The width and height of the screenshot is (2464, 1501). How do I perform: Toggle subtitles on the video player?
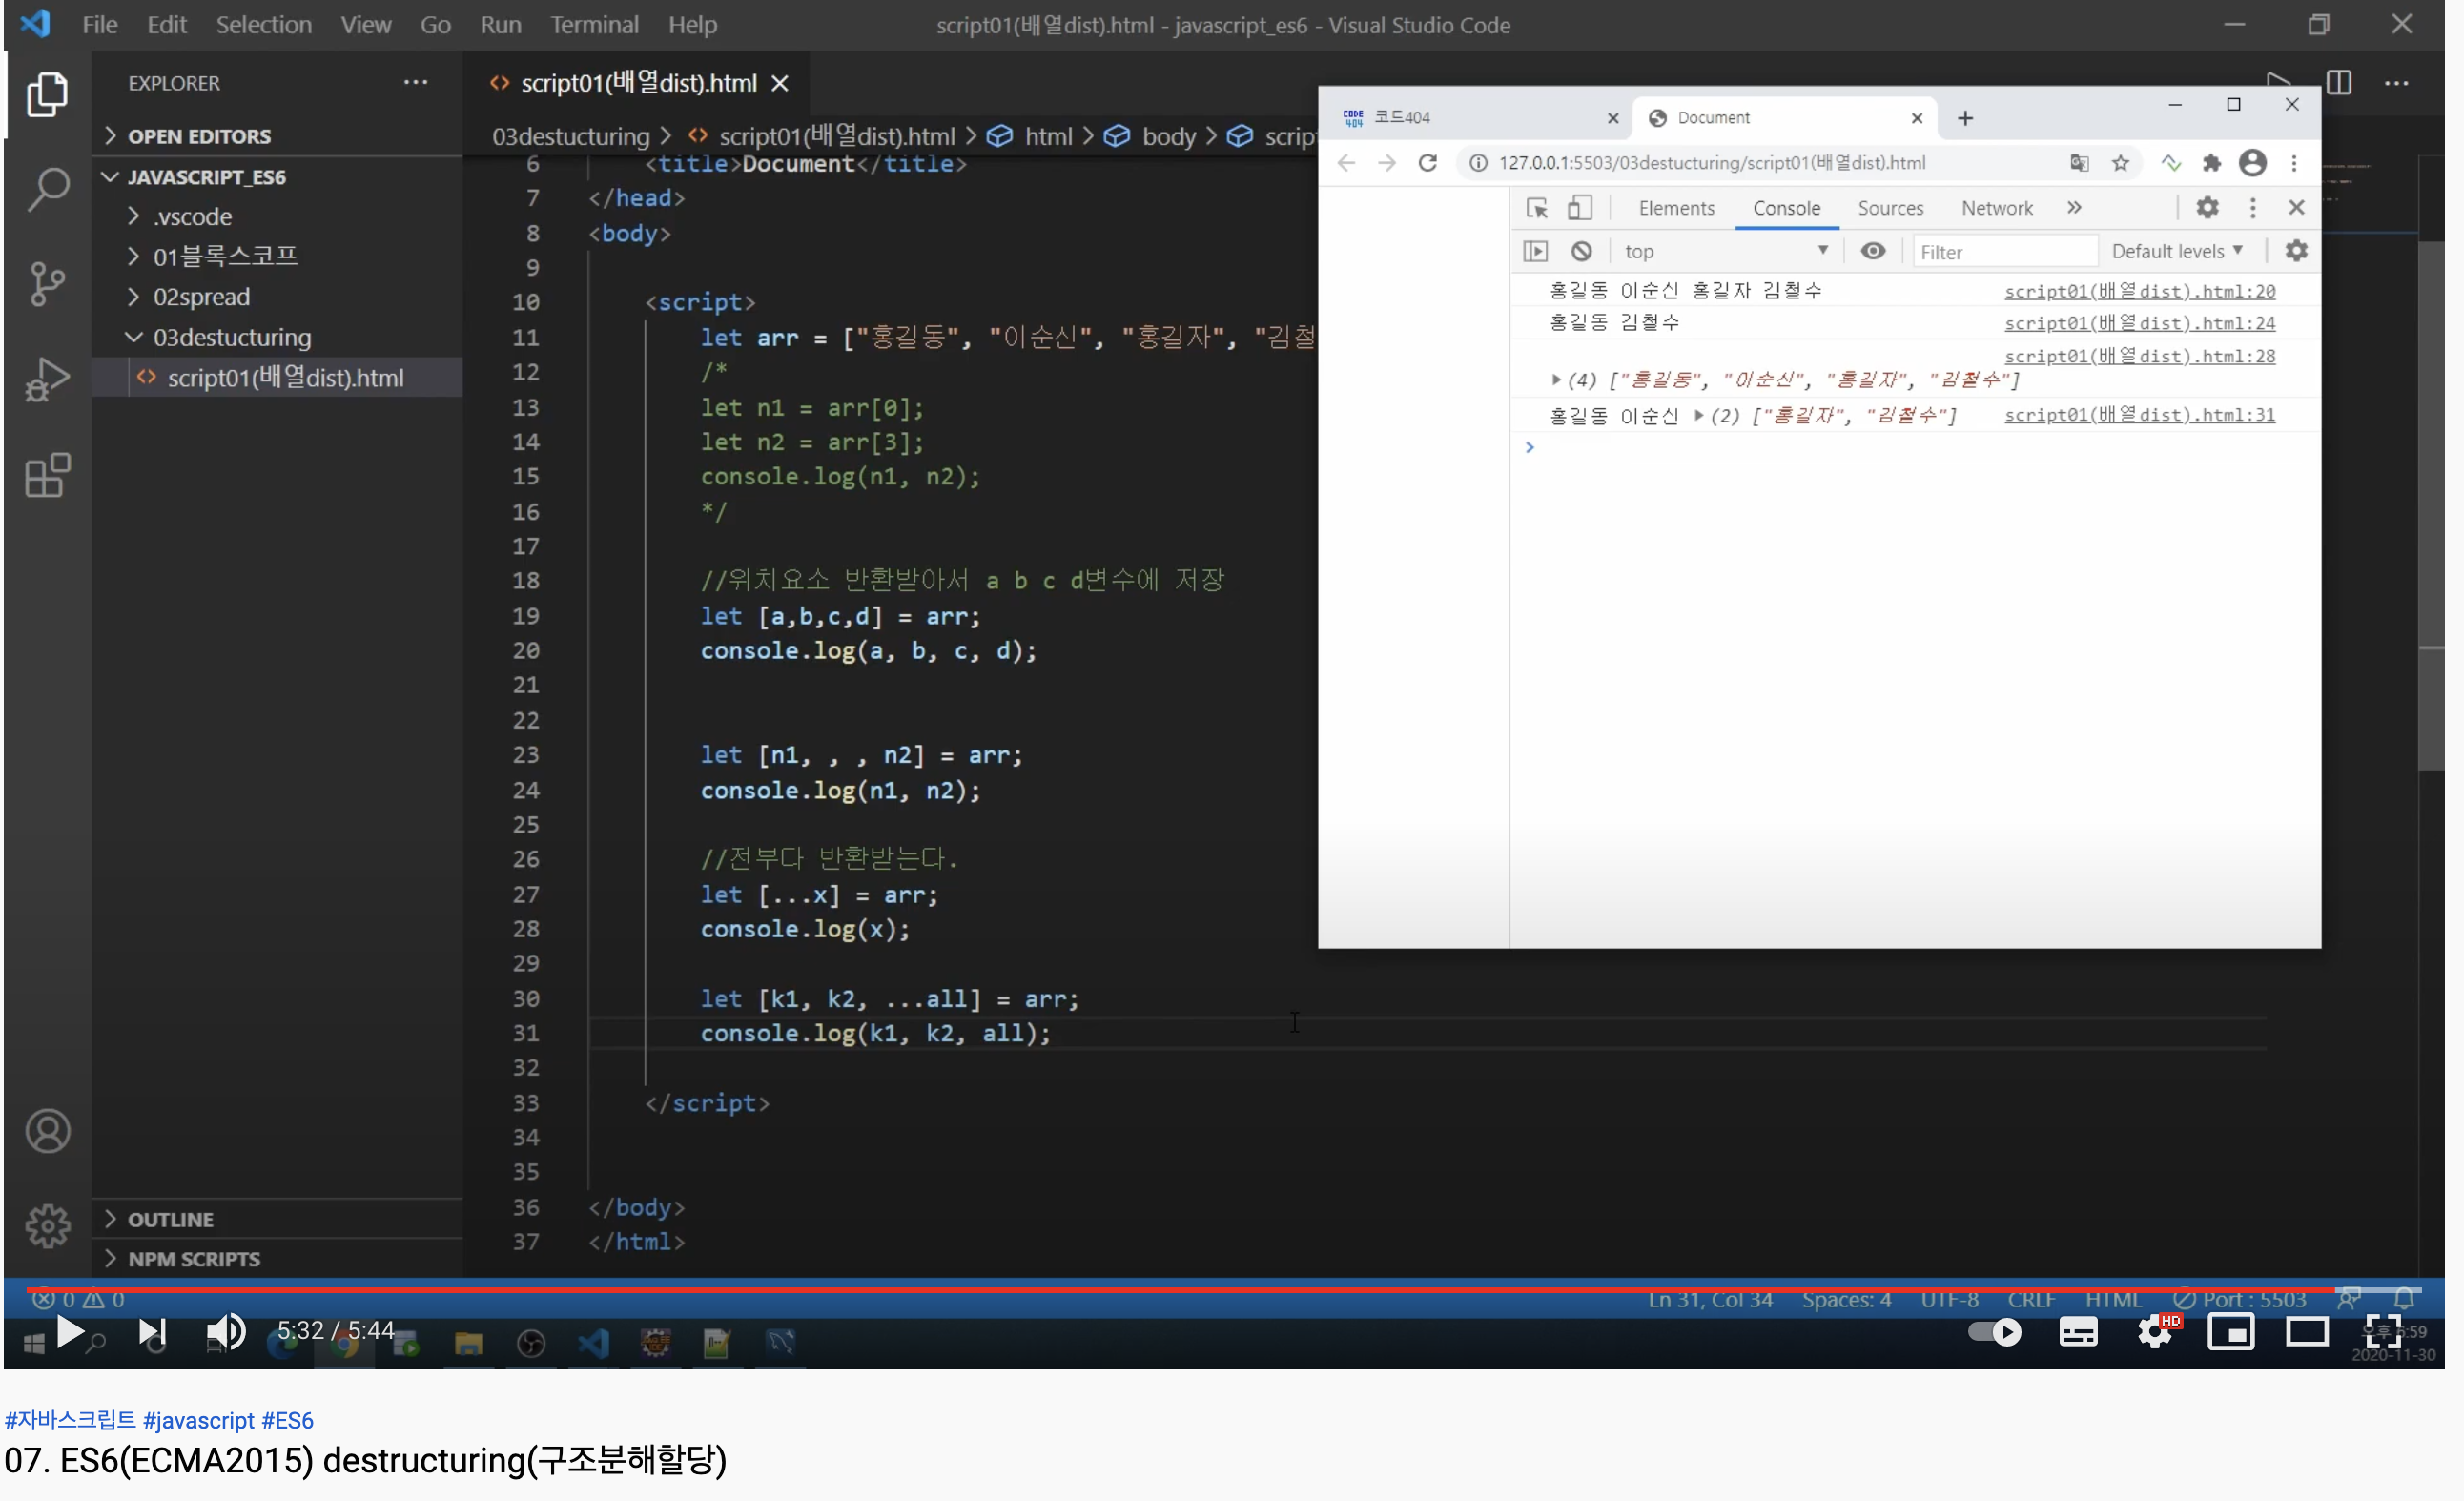2078,1333
